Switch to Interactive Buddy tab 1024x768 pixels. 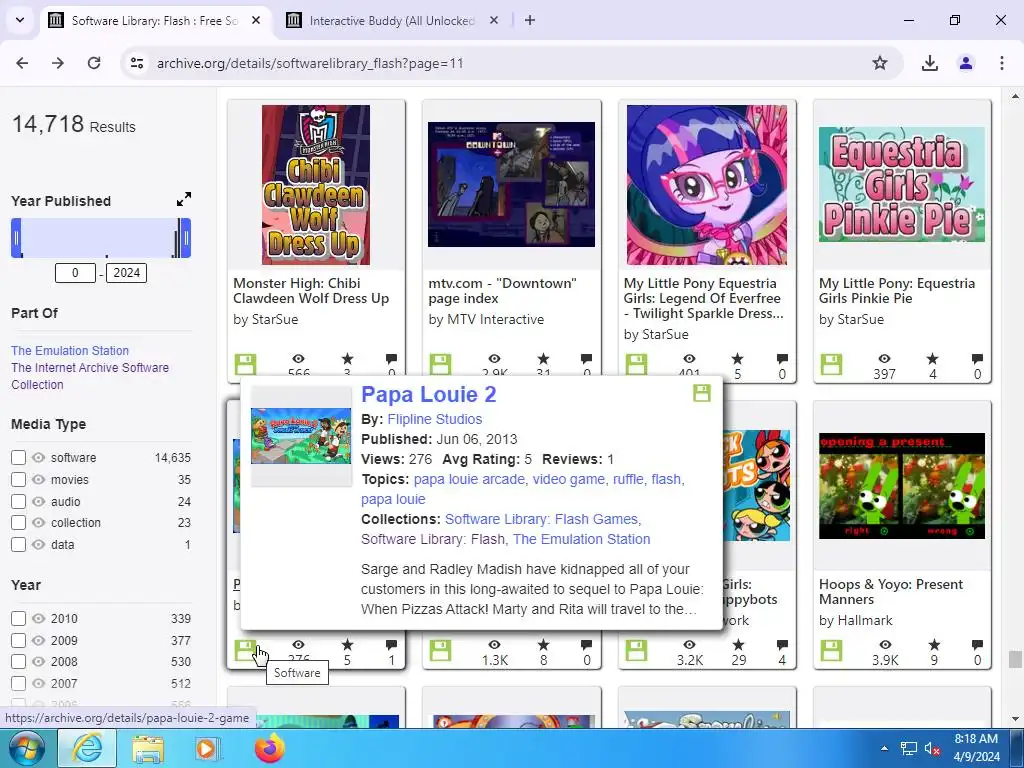coord(392,20)
